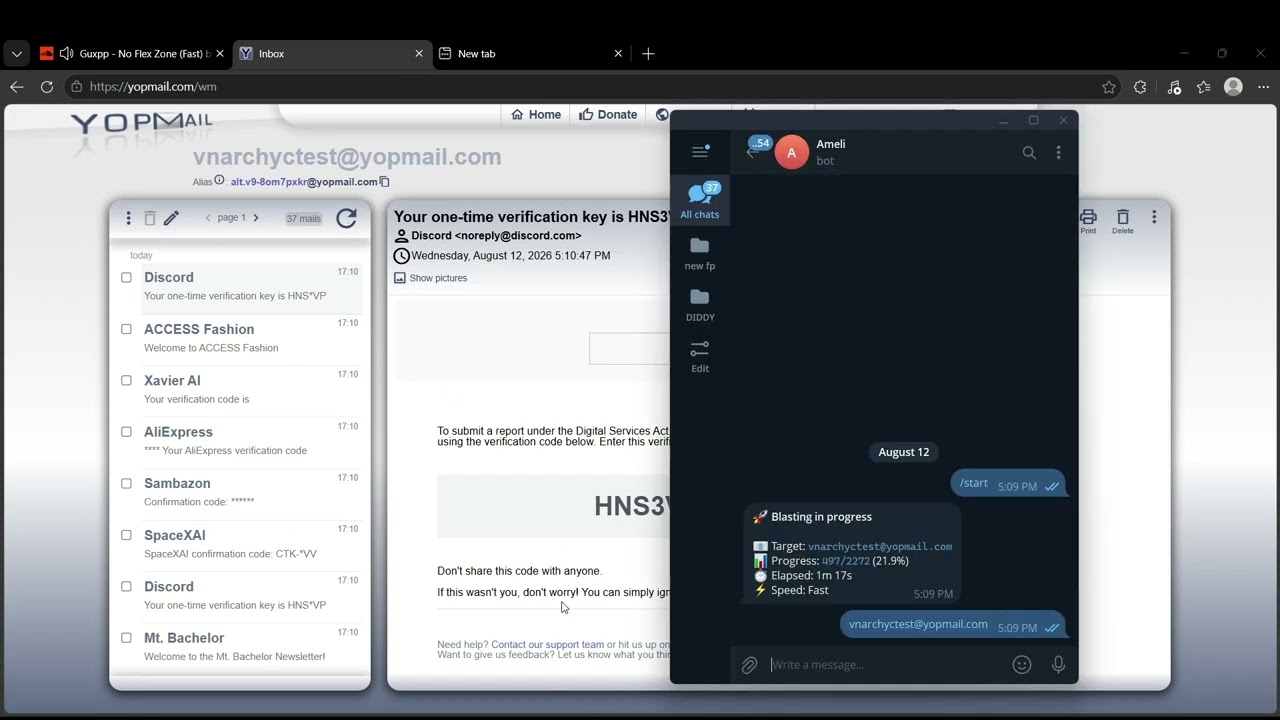Tick the ACCESS Fashion mail checkbox
This screenshot has height=720, width=1280.
pyautogui.click(x=126, y=329)
